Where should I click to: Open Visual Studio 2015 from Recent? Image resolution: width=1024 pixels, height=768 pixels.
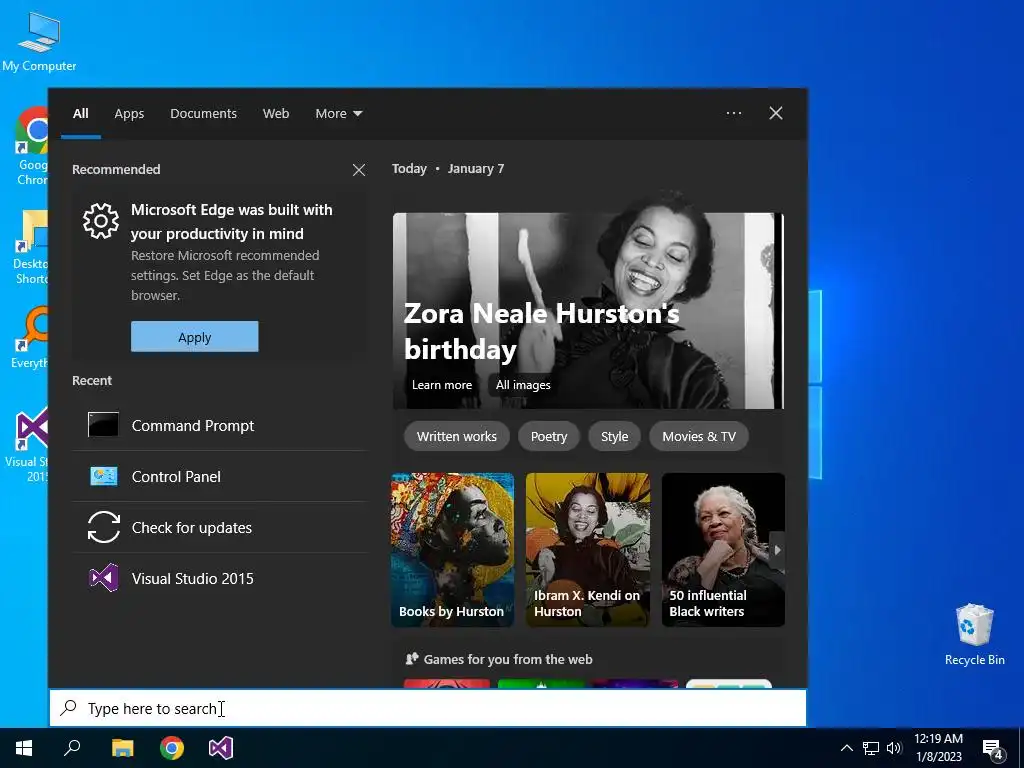point(219,578)
